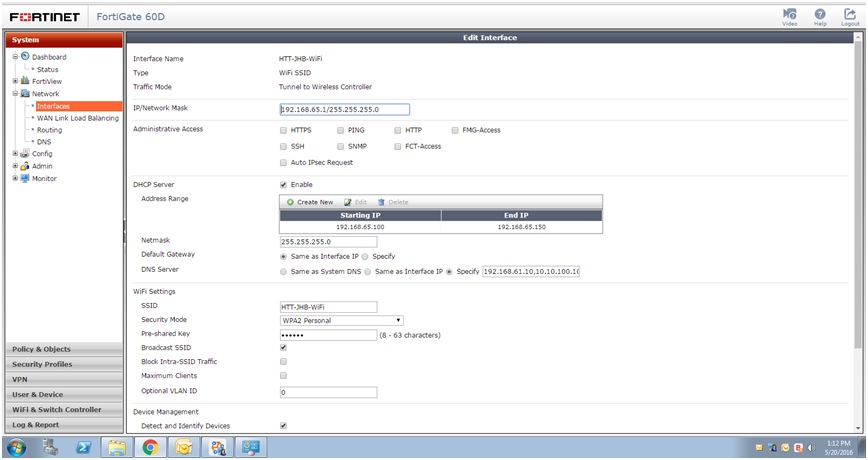Image resolution: width=868 pixels, height=460 pixels.
Task: Enable Maximum Clients checkbox
Action: click(283, 375)
